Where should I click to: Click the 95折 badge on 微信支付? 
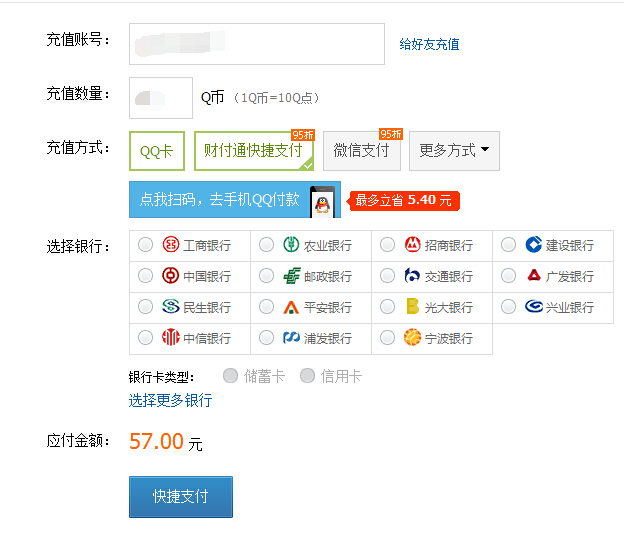click(391, 134)
